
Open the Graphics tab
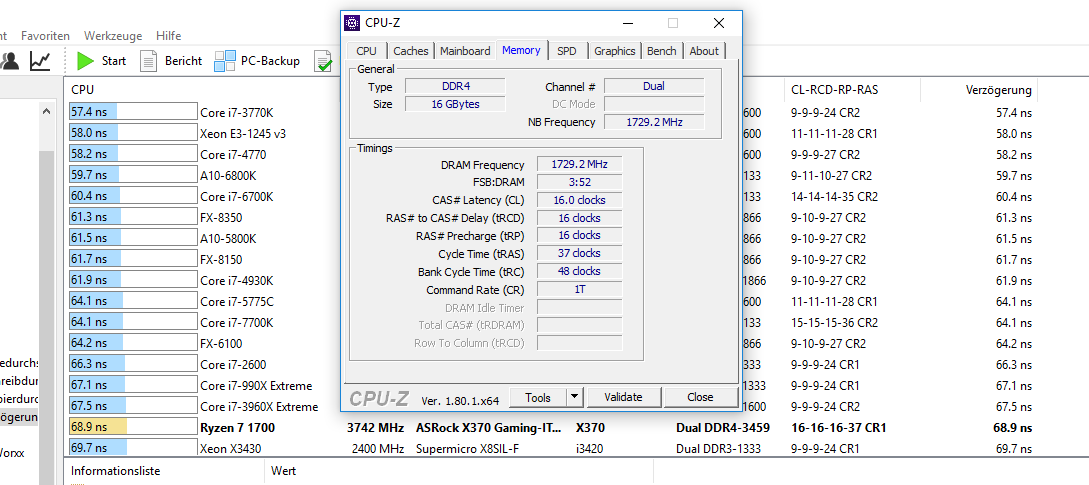(x=615, y=51)
